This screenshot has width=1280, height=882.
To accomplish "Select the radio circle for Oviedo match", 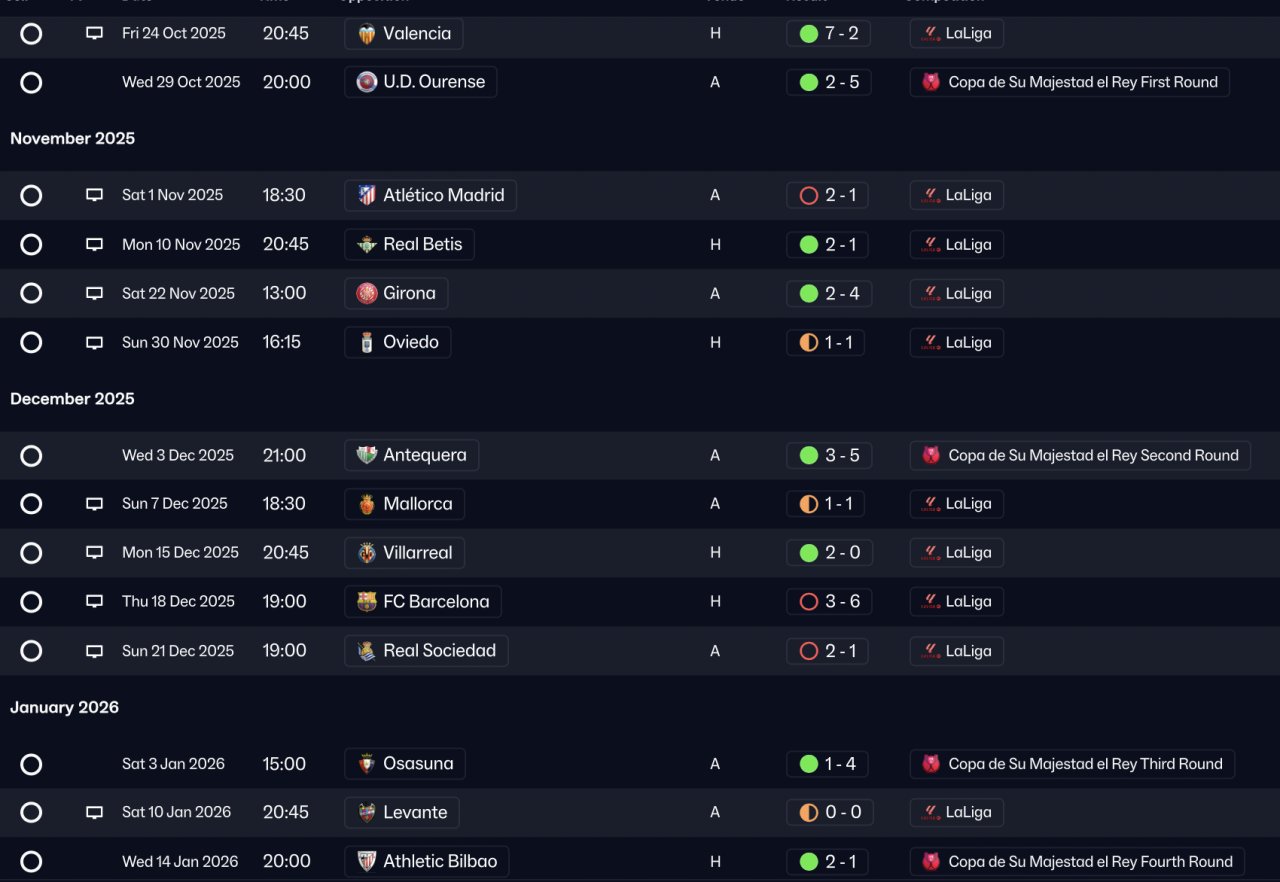I will click(x=31, y=342).
